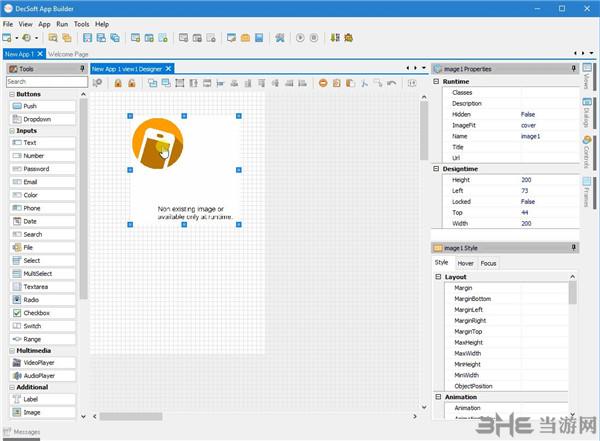Collapse the Additional group in Tools
The width and height of the screenshot is (600, 441).
[x=12, y=387]
